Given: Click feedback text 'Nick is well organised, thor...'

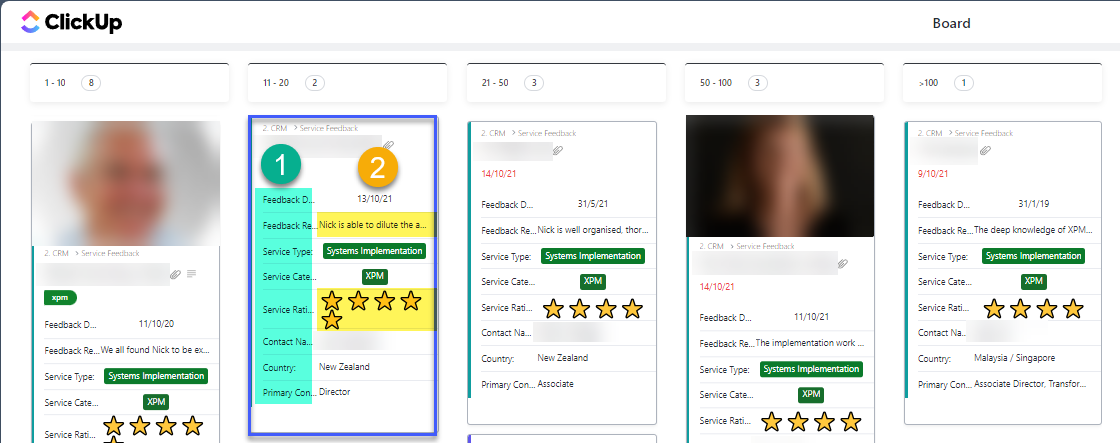Looking at the screenshot, I should pyautogui.click(x=593, y=230).
